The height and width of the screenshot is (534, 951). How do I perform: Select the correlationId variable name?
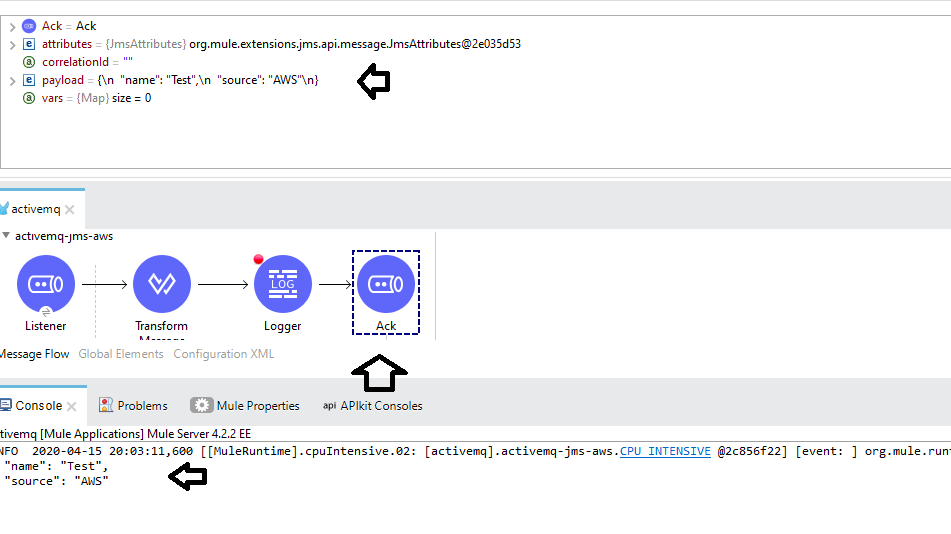point(75,62)
